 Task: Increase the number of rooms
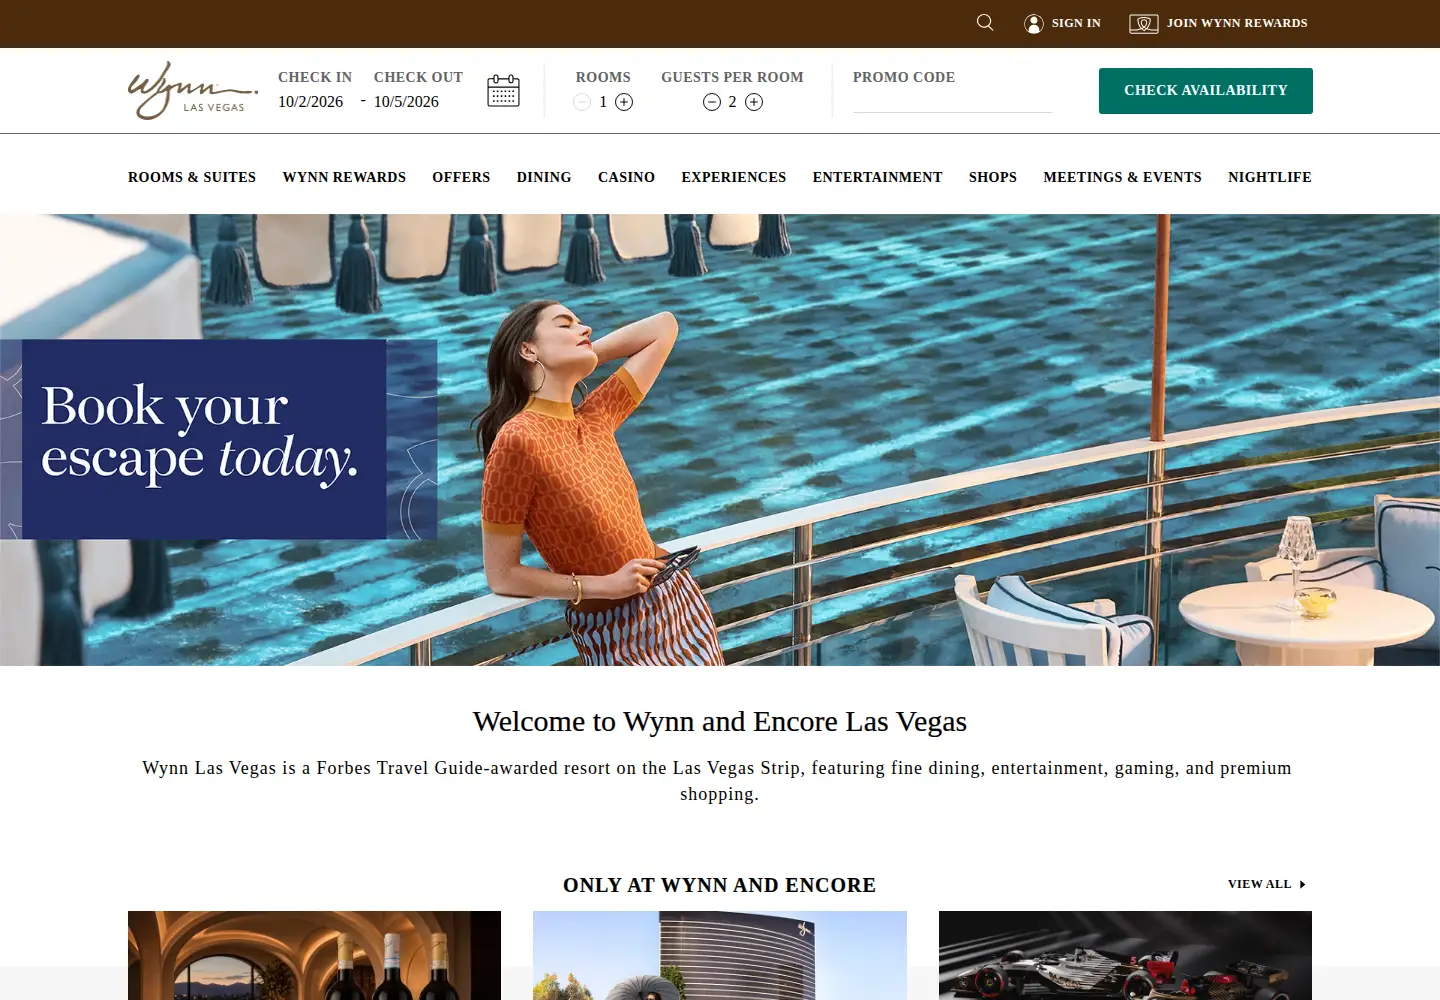pyautogui.click(x=624, y=102)
